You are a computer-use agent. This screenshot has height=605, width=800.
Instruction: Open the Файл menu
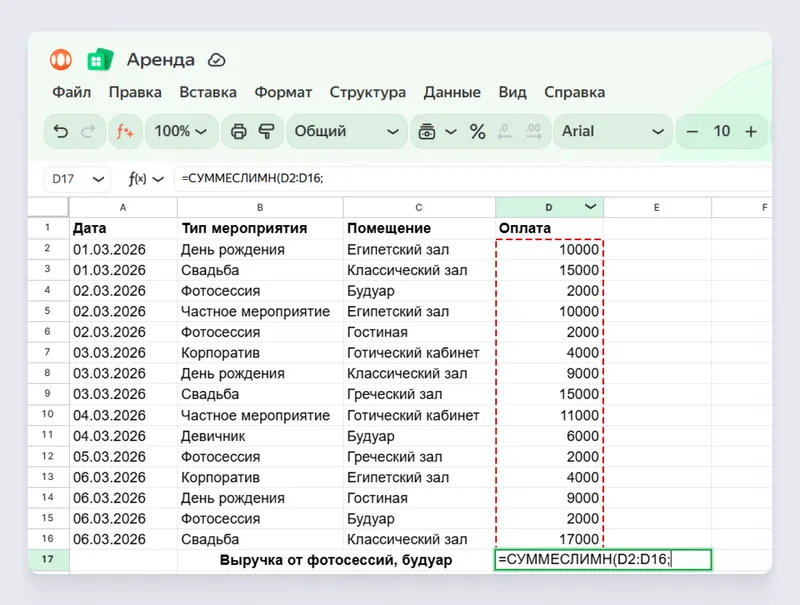(71, 92)
